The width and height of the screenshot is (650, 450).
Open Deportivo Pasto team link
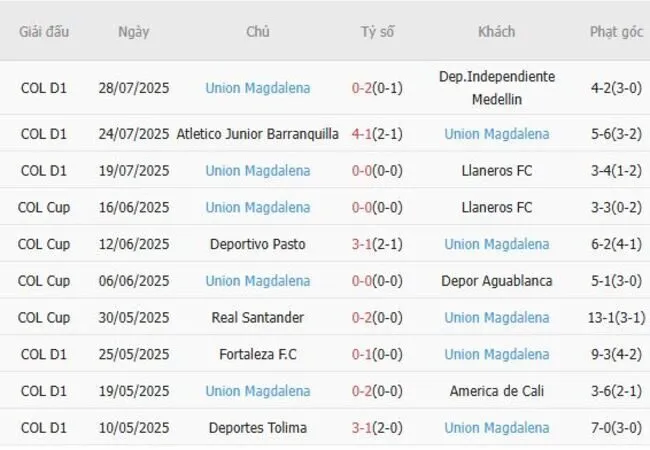[258, 244]
